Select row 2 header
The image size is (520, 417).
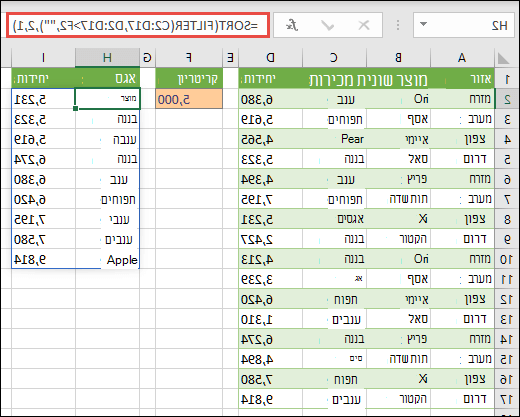tap(507, 99)
